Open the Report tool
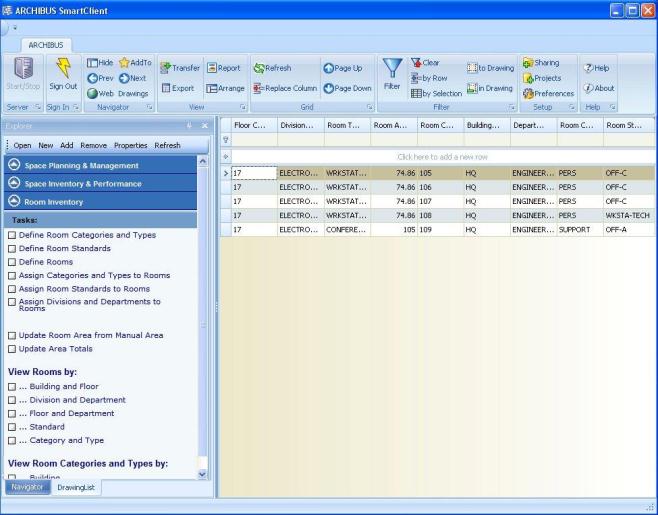The image size is (658, 515). (x=223, y=68)
